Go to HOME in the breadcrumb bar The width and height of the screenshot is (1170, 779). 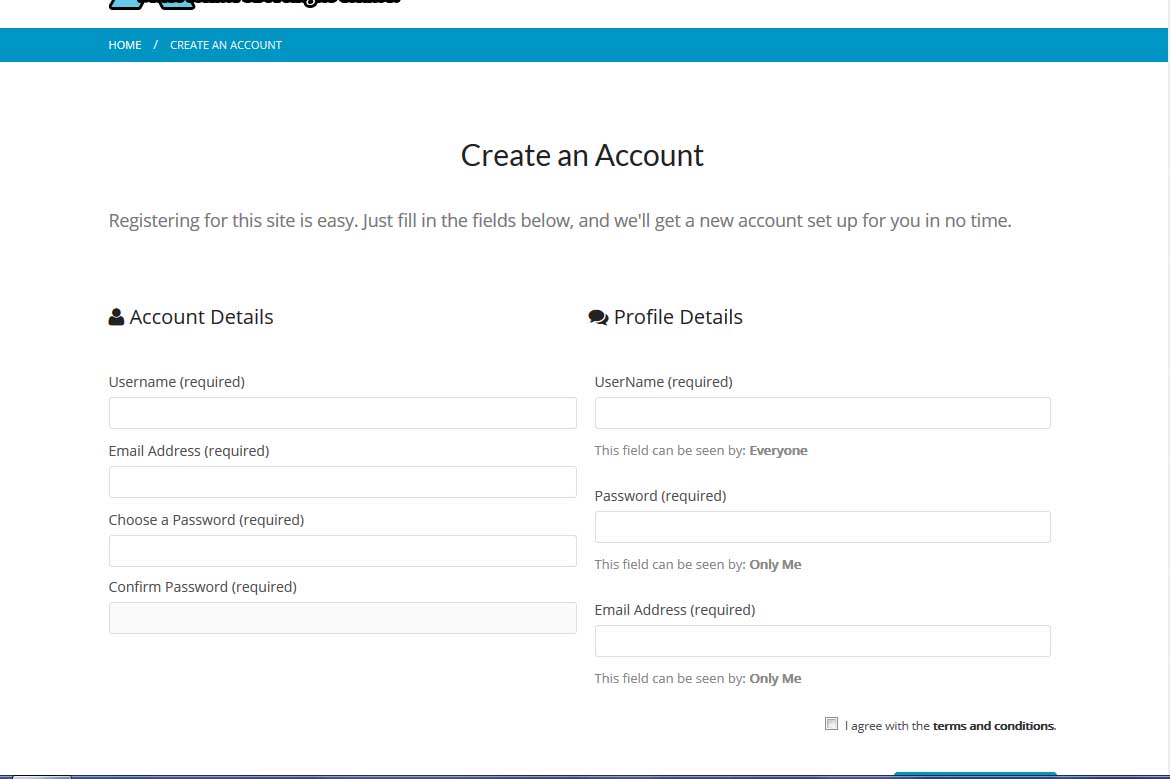pyautogui.click(x=125, y=45)
